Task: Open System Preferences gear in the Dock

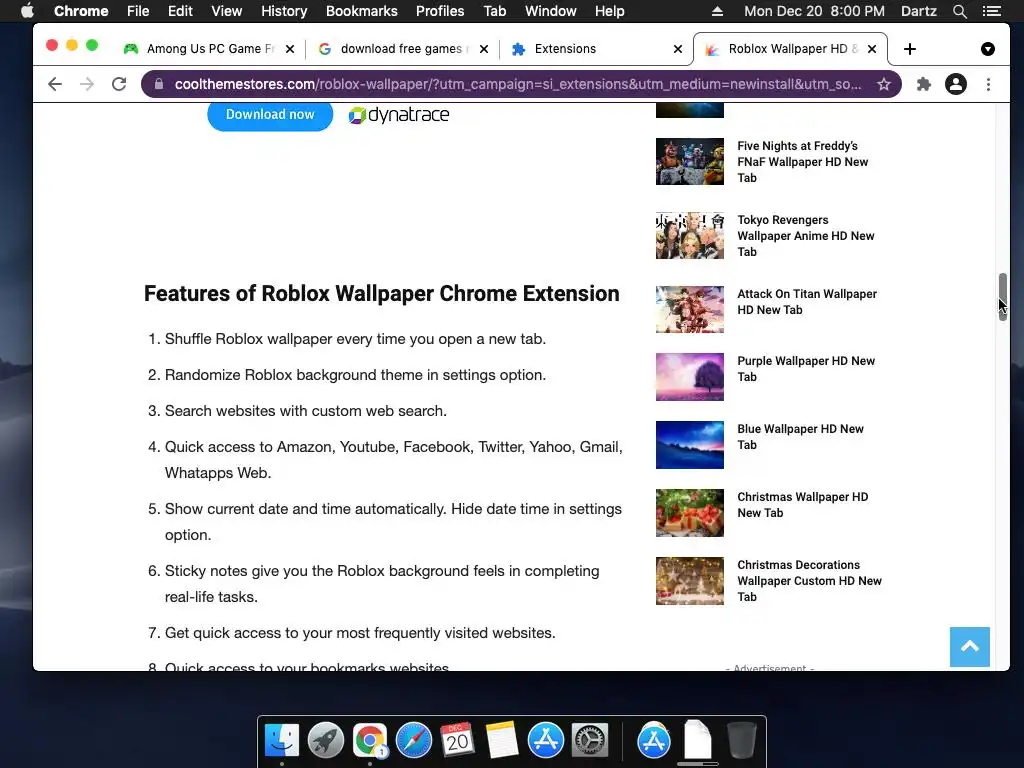Action: (590, 740)
